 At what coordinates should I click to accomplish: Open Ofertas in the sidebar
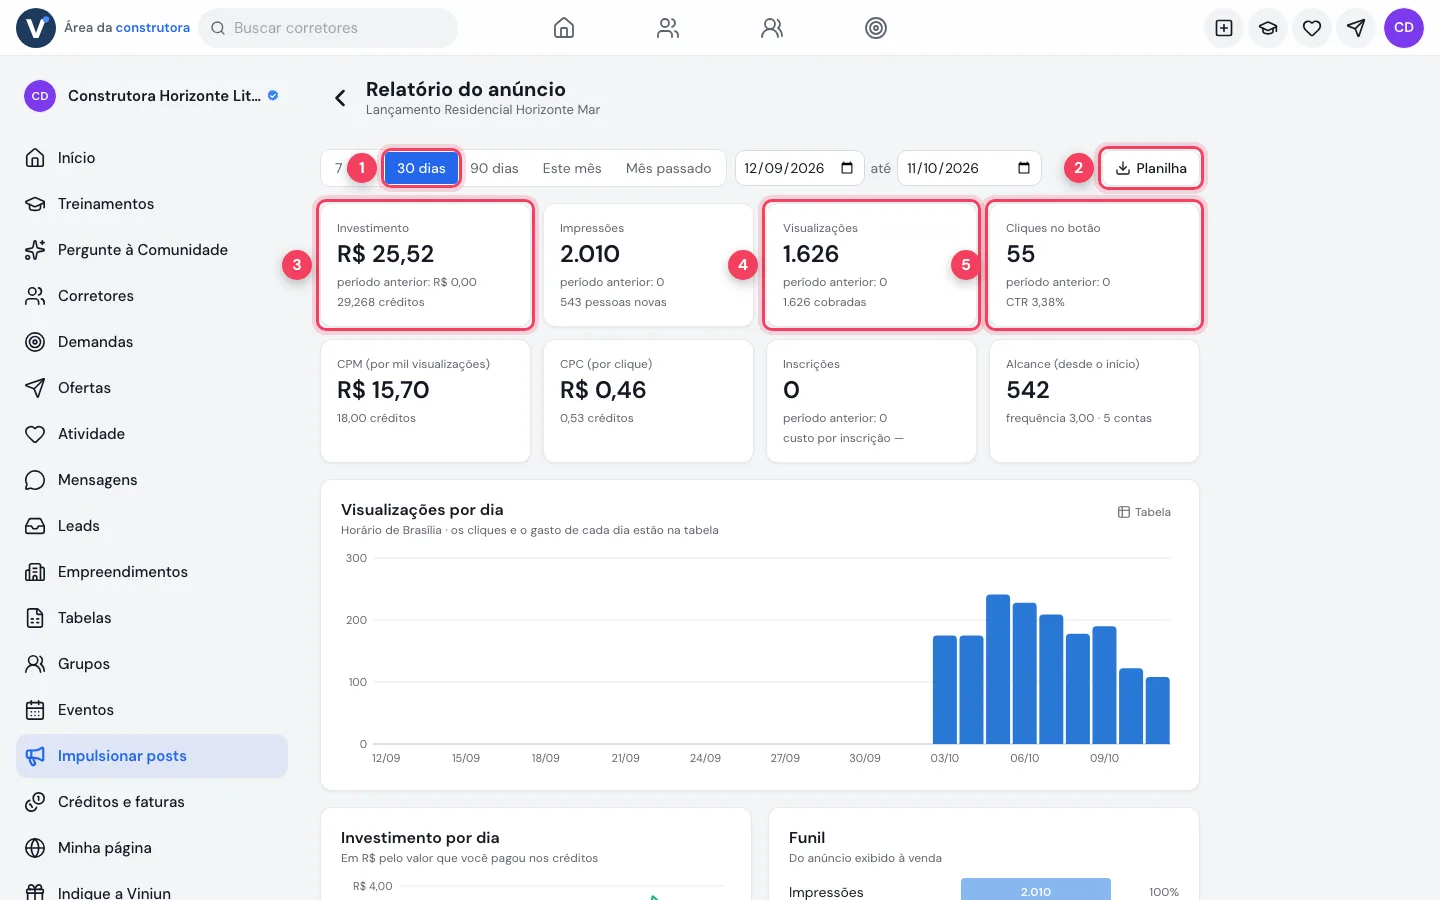point(152,388)
